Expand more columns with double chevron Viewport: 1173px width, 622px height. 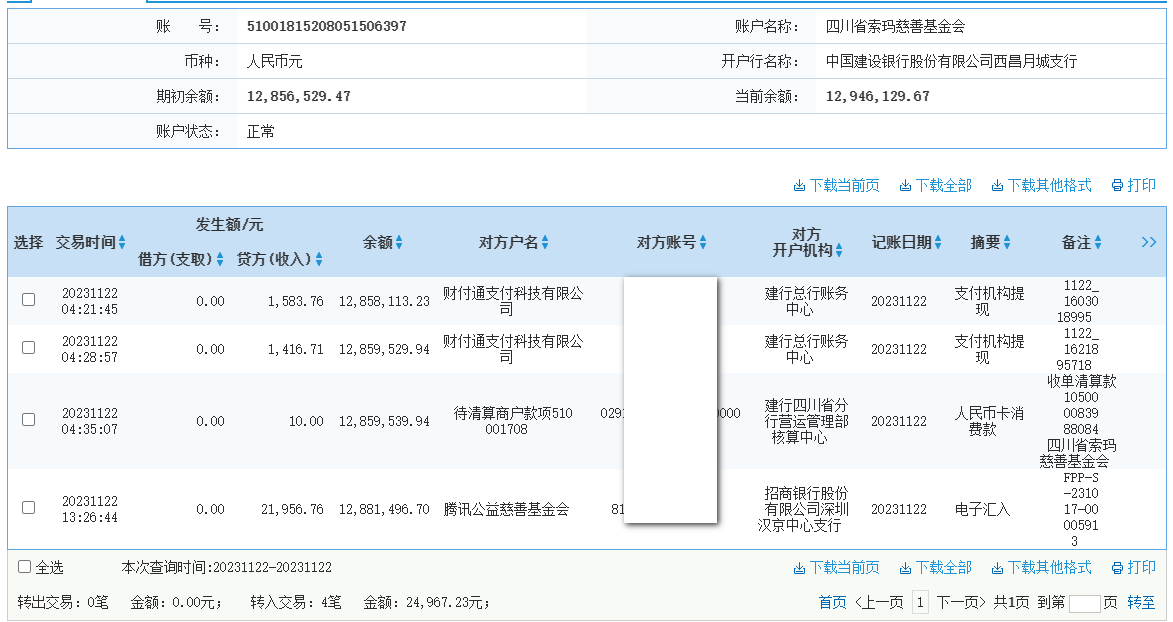point(1148,242)
